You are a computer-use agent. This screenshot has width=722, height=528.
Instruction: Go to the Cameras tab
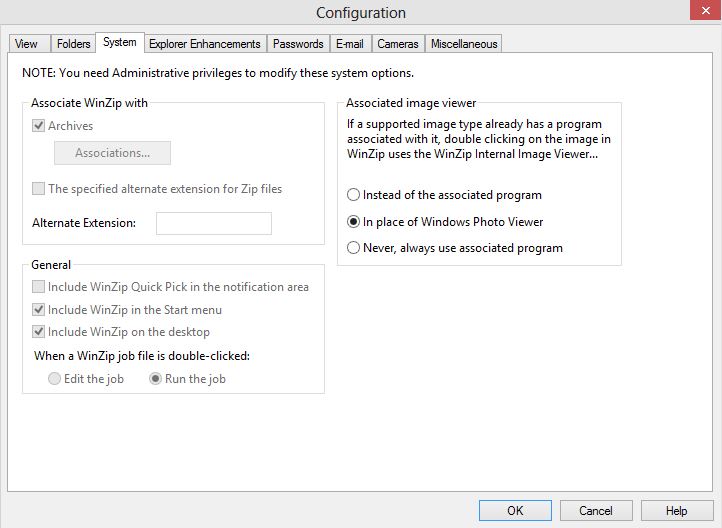(x=398, y=44)
